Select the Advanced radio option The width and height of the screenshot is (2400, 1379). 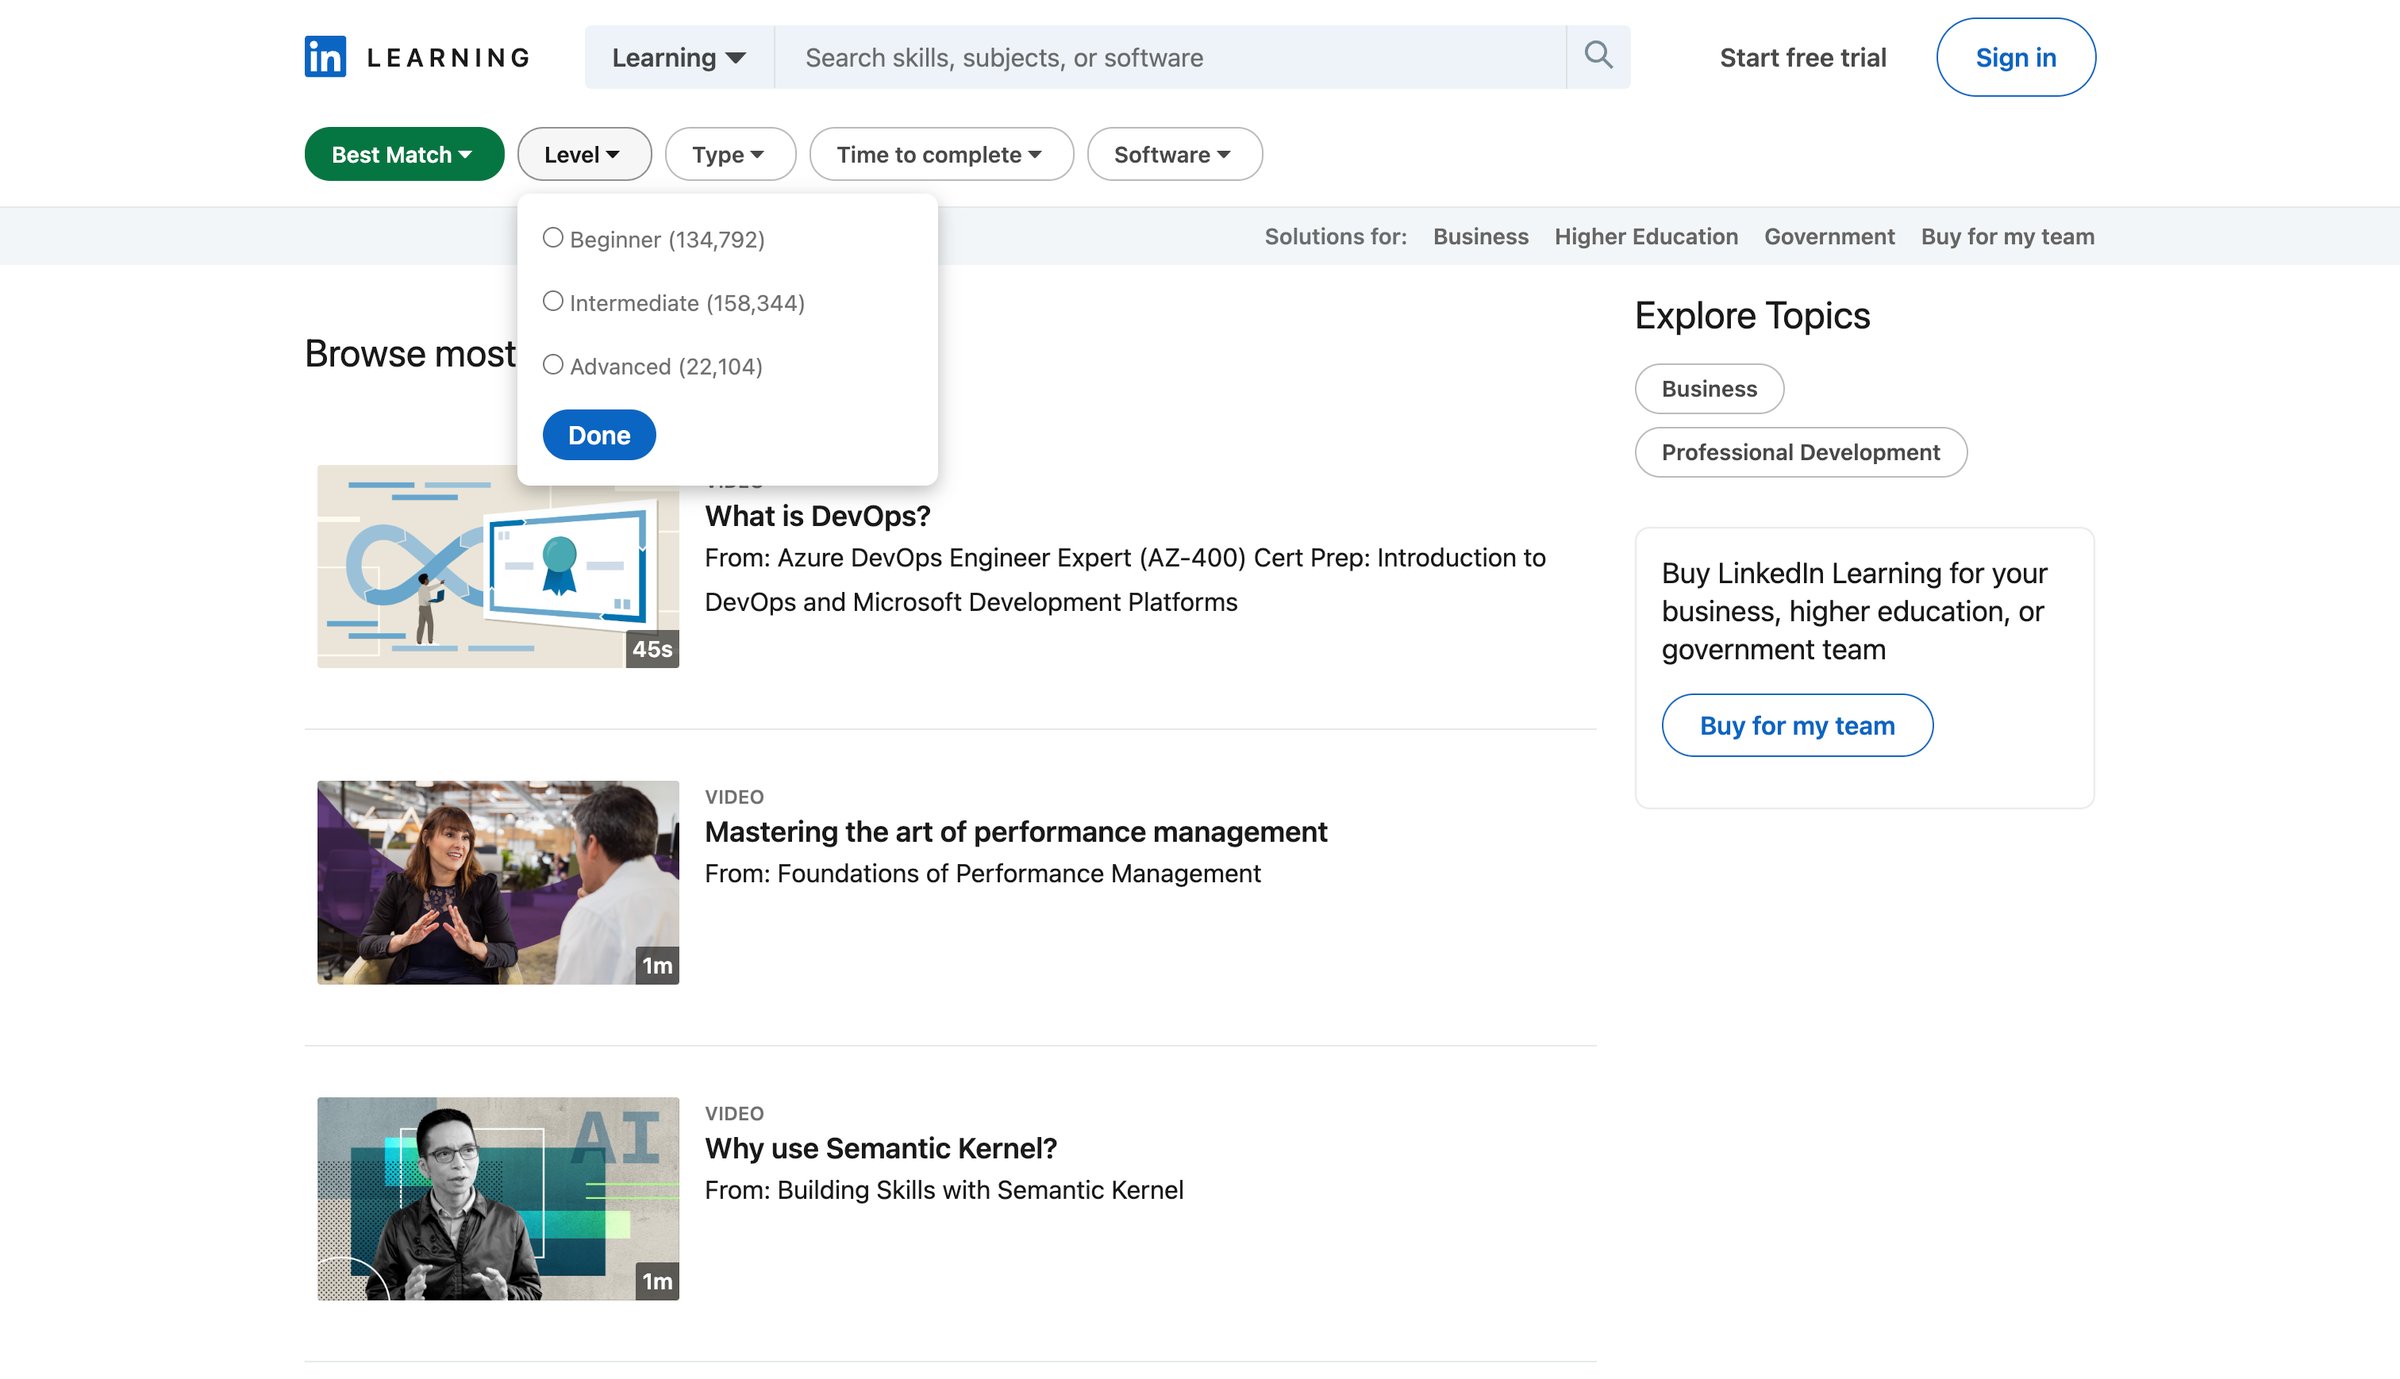click(553, 365)
